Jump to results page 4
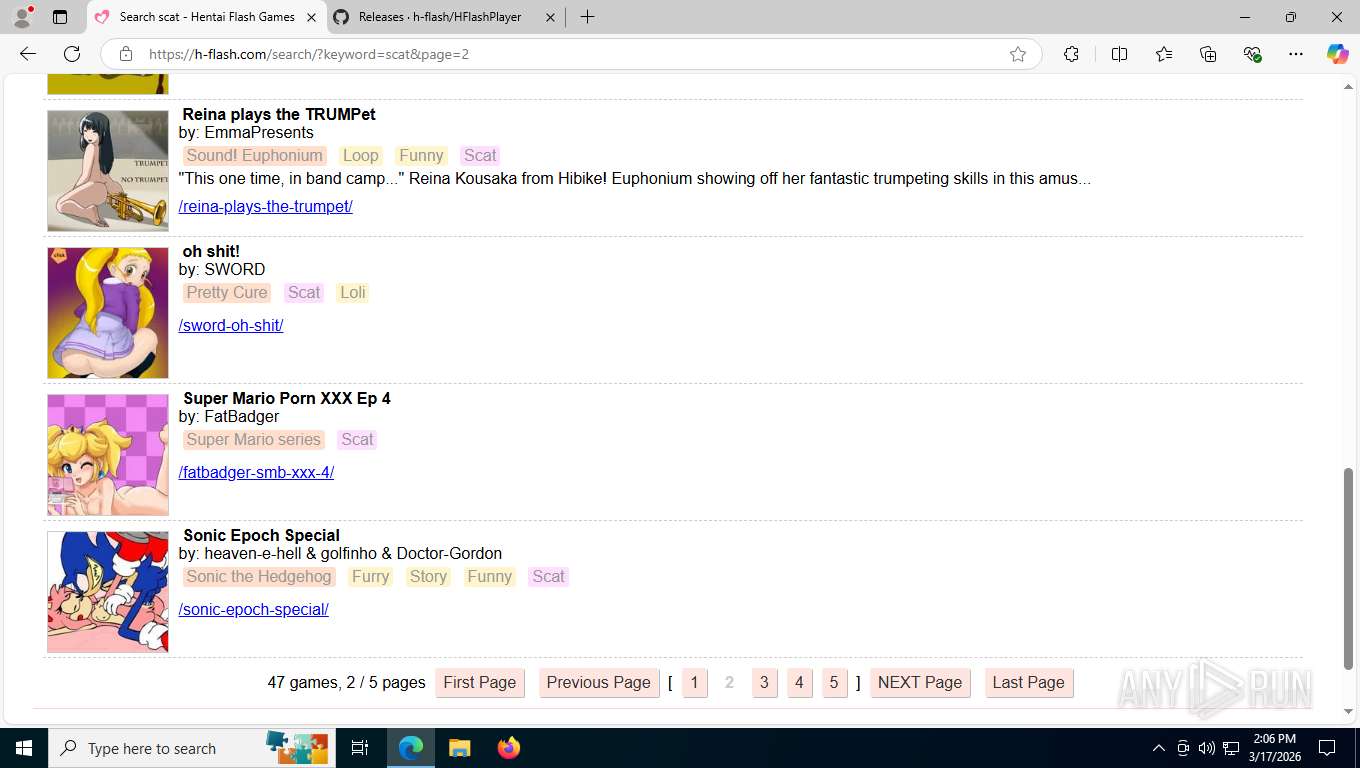1360x768 pixels. click(x=799, y=682)
